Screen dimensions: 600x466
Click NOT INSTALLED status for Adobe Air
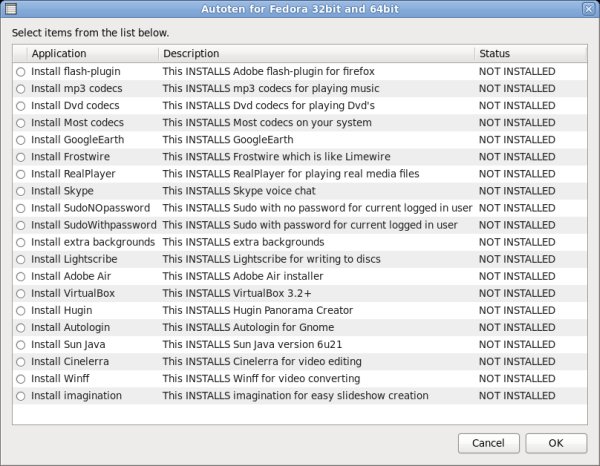[x=517, y=277]
